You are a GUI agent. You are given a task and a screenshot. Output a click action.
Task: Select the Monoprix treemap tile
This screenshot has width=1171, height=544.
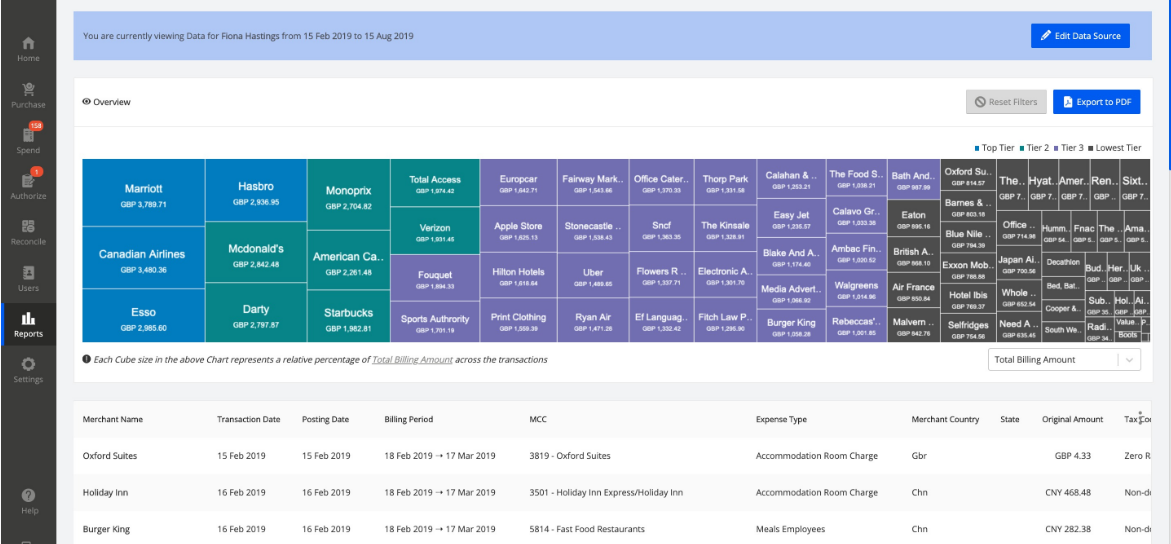(x=348, y=194)
